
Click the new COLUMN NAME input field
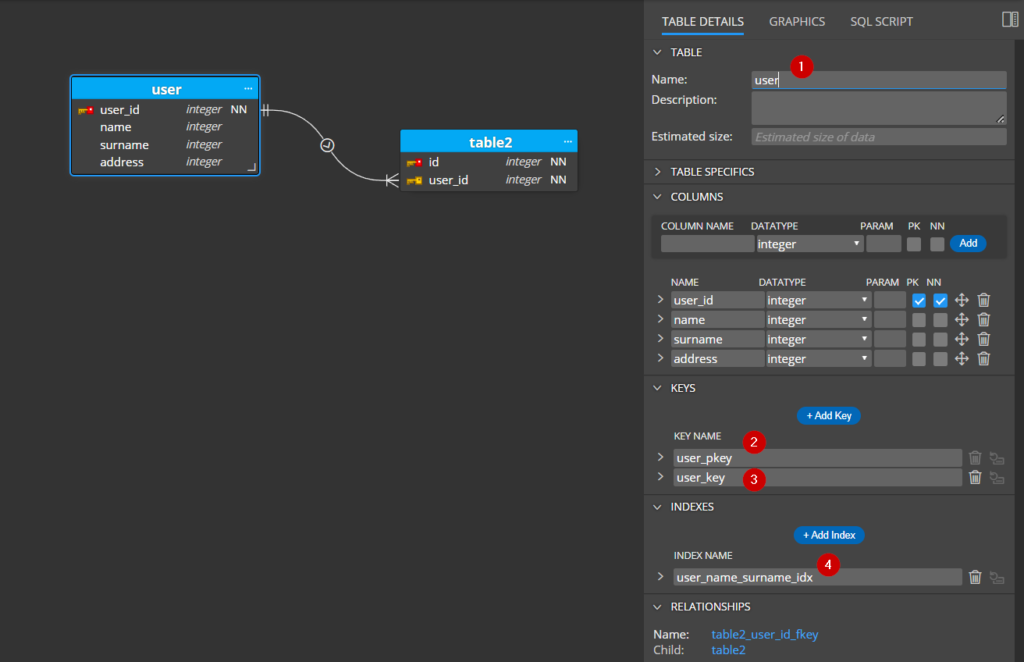tap(707, 244)
